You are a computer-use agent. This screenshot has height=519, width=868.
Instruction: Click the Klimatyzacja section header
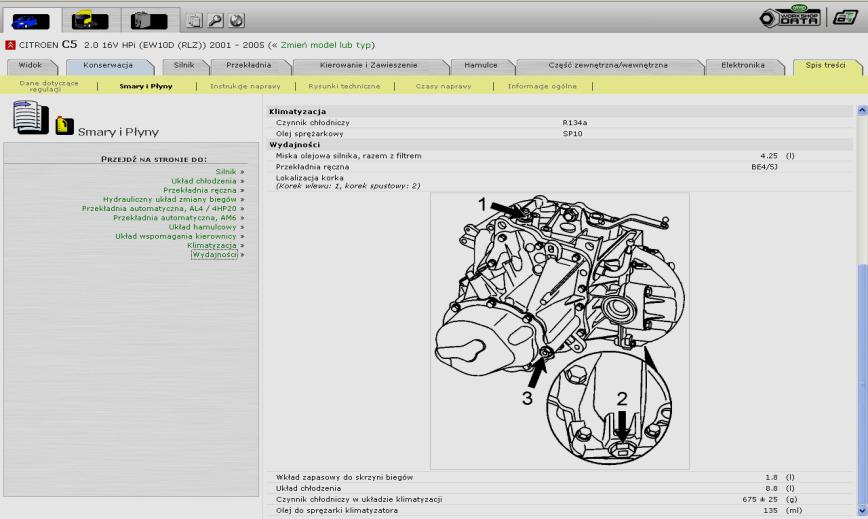tap(560, 112)
